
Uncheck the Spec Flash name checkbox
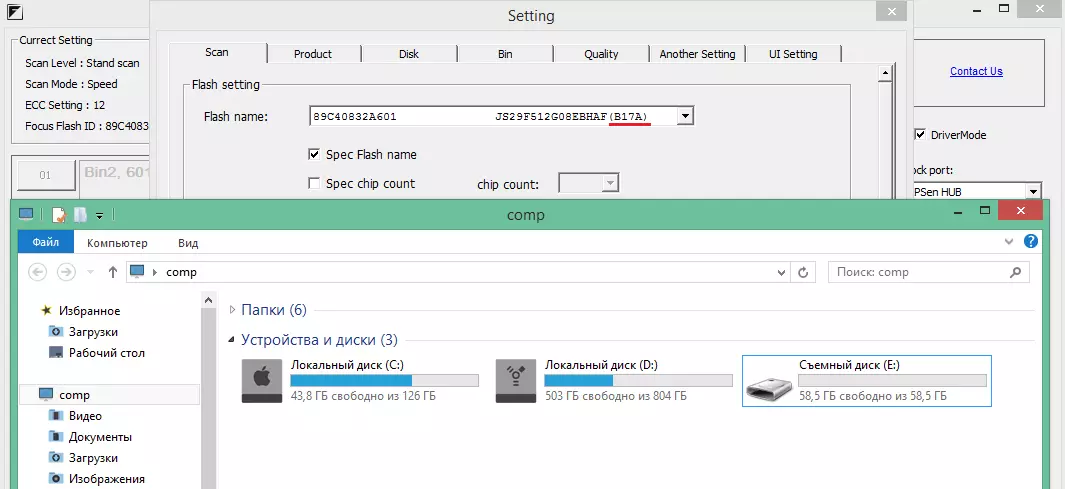(x=315, y=155)
